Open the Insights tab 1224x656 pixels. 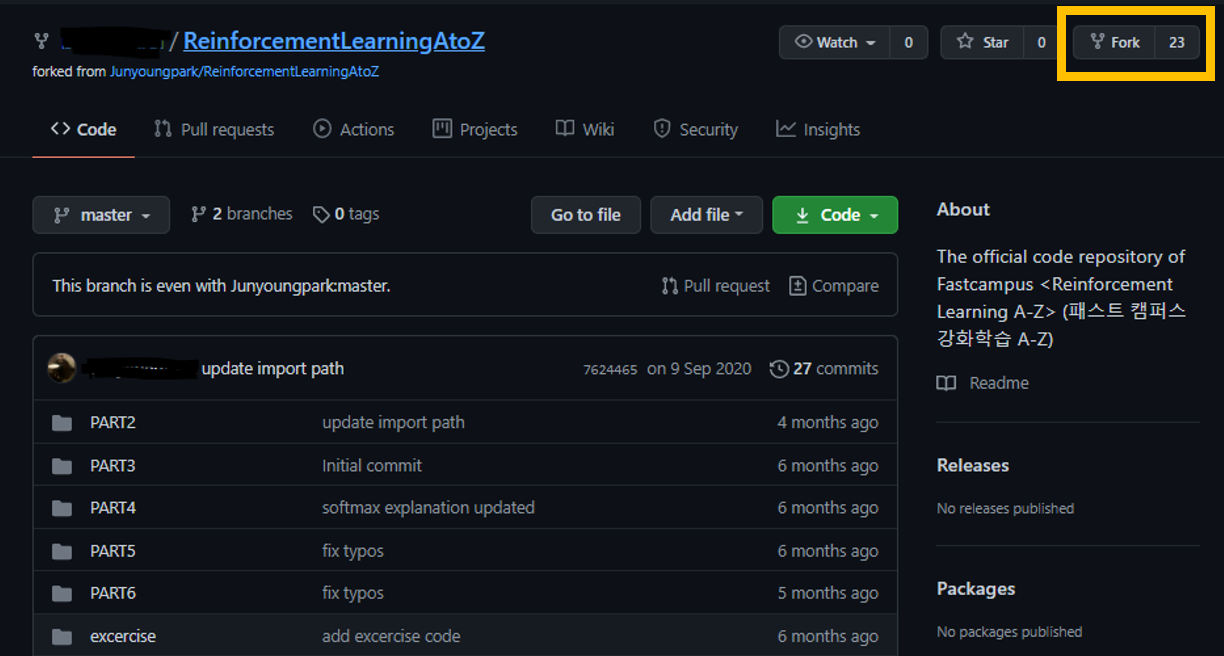pos(818,129)
